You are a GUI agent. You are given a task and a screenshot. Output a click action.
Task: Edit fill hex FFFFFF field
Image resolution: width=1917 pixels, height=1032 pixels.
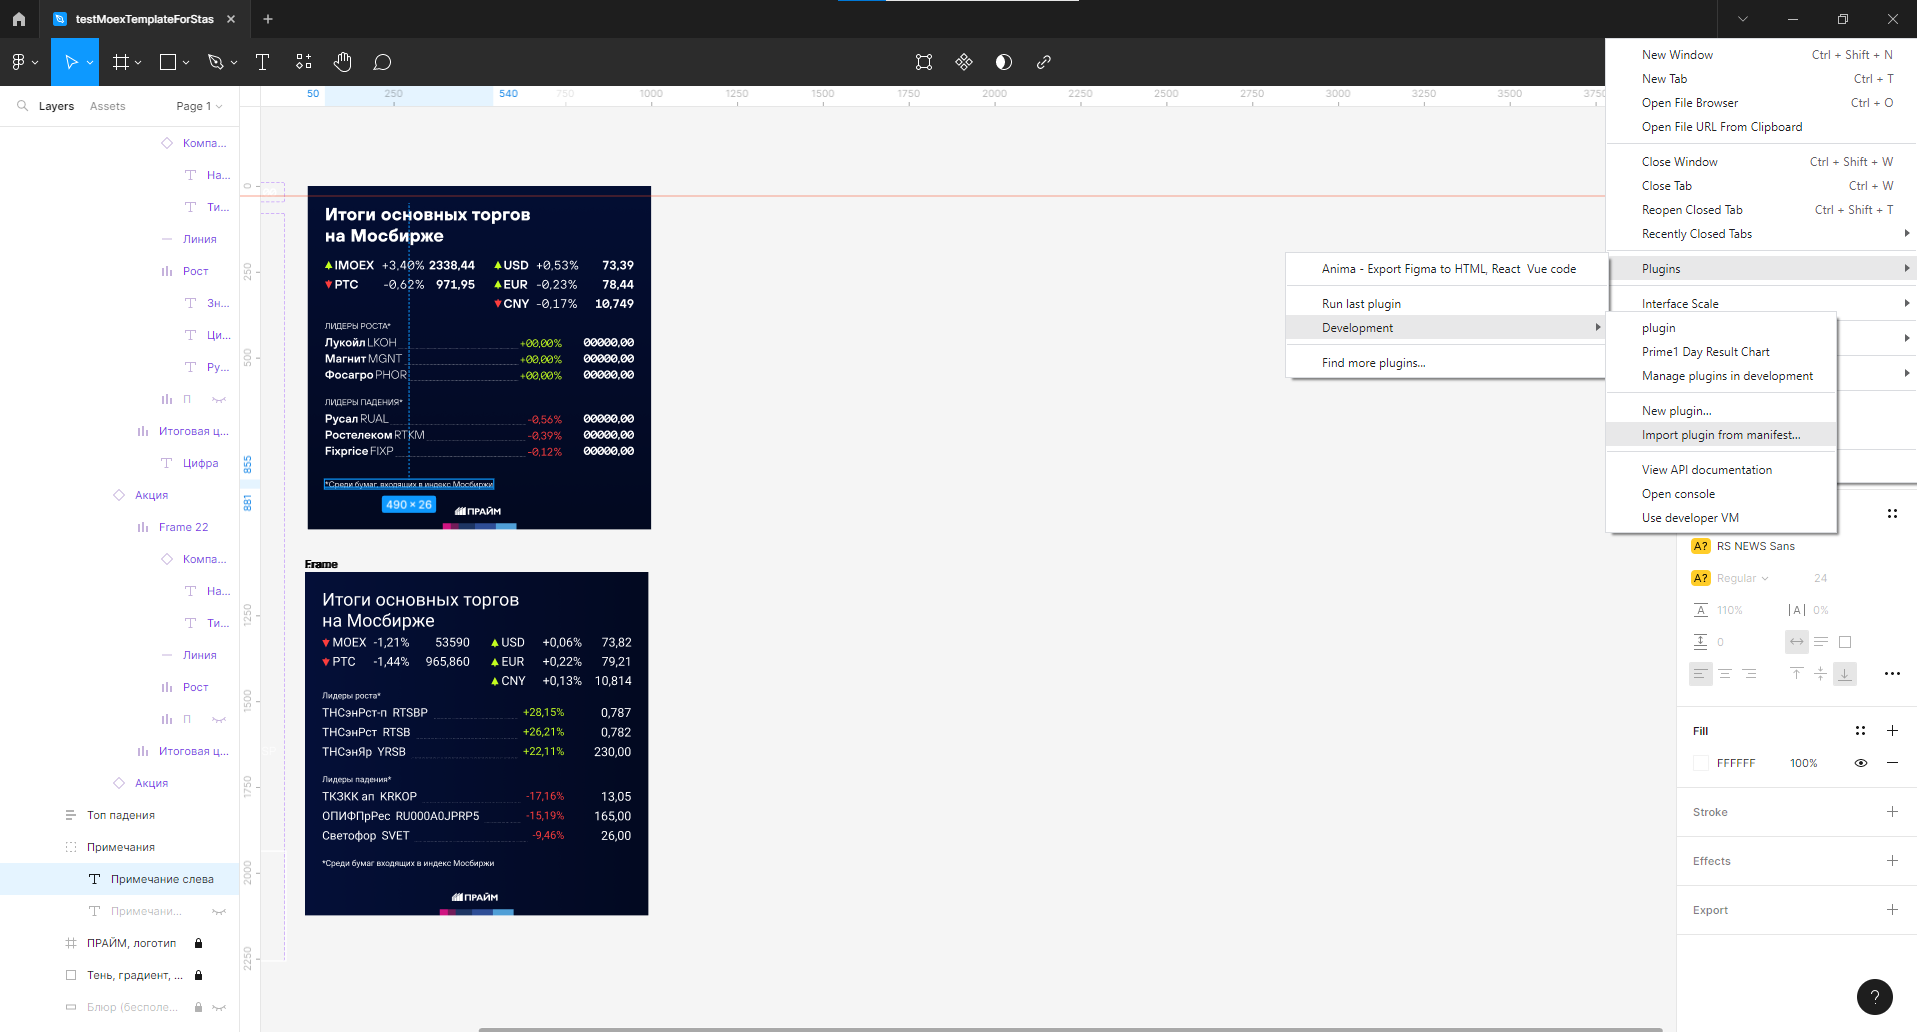[1736, 763]
